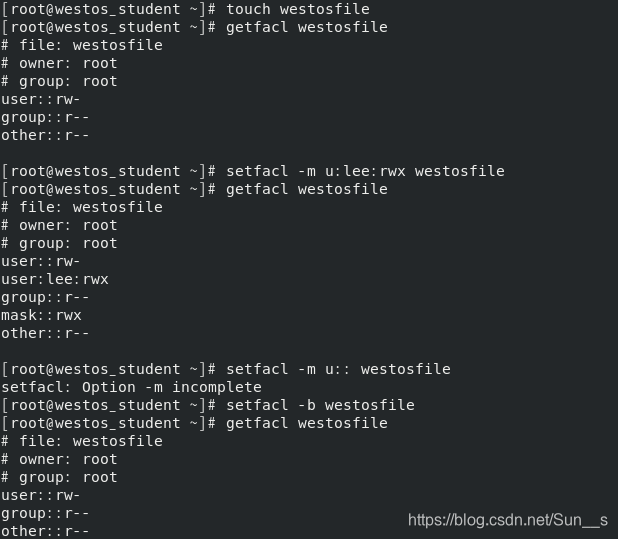Click the last 'user::rw-' output line
This screenshot has height=539, width=618.
point(41,495)
